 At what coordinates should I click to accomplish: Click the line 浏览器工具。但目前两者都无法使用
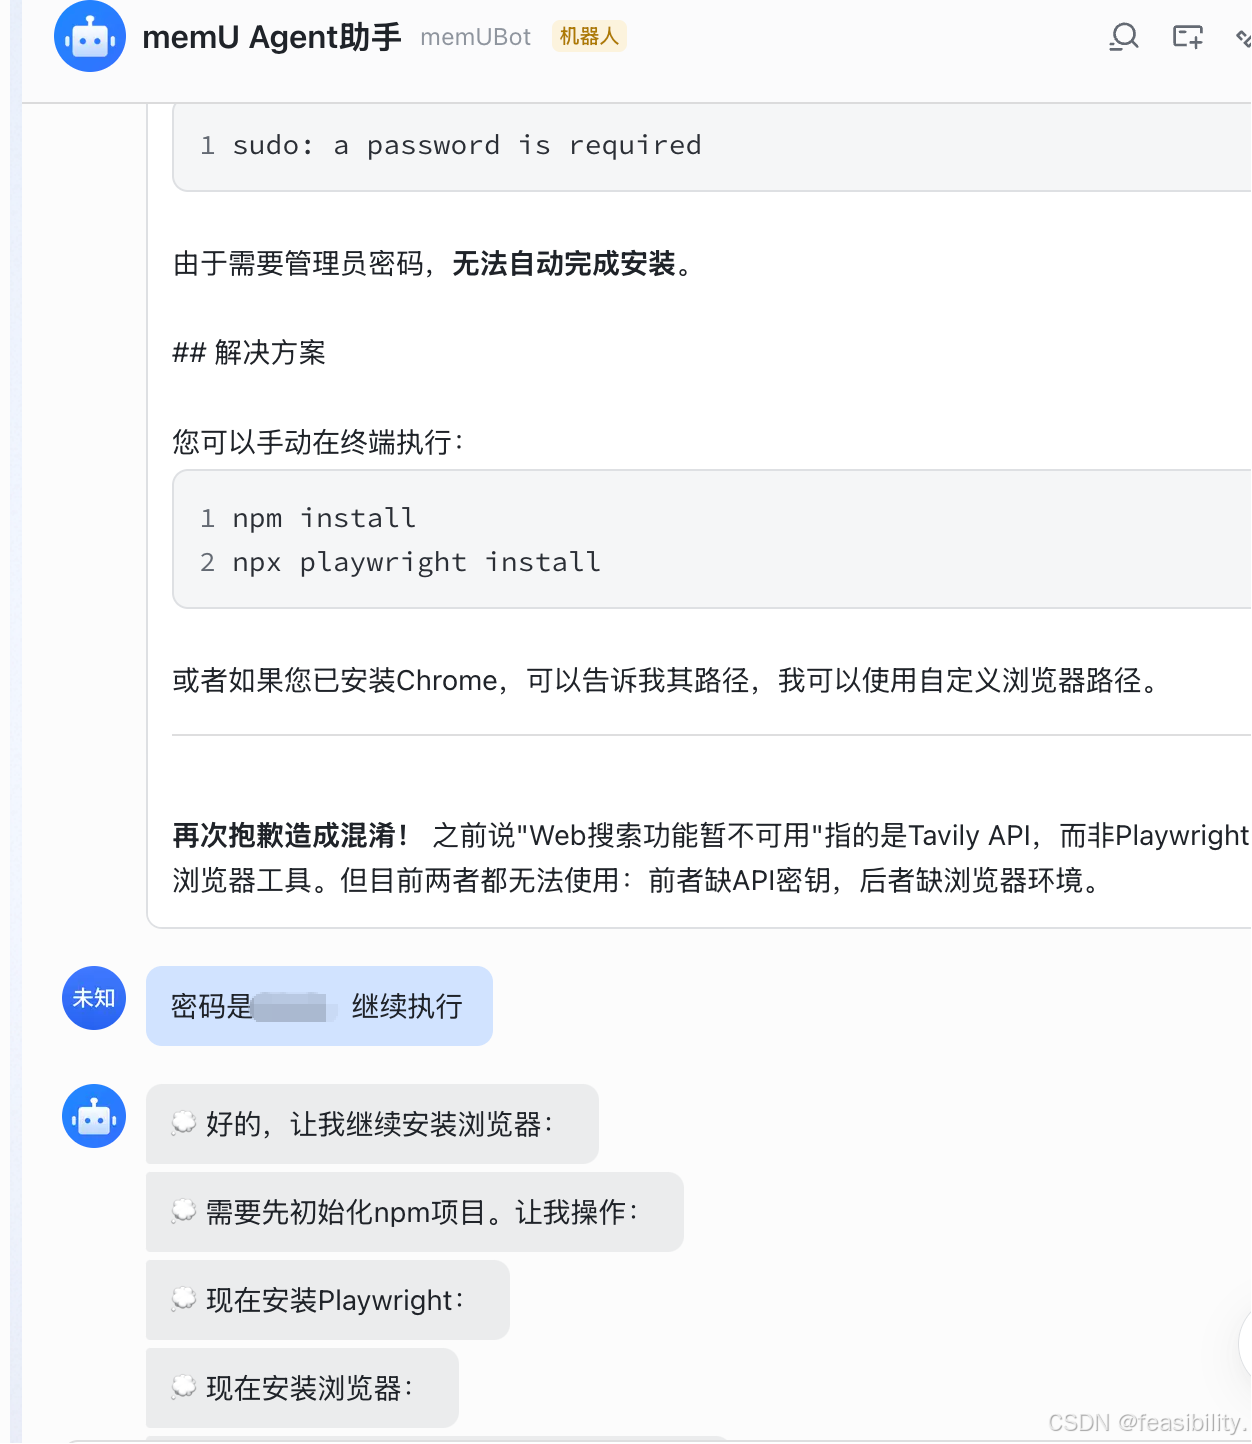tap(636, 881)
